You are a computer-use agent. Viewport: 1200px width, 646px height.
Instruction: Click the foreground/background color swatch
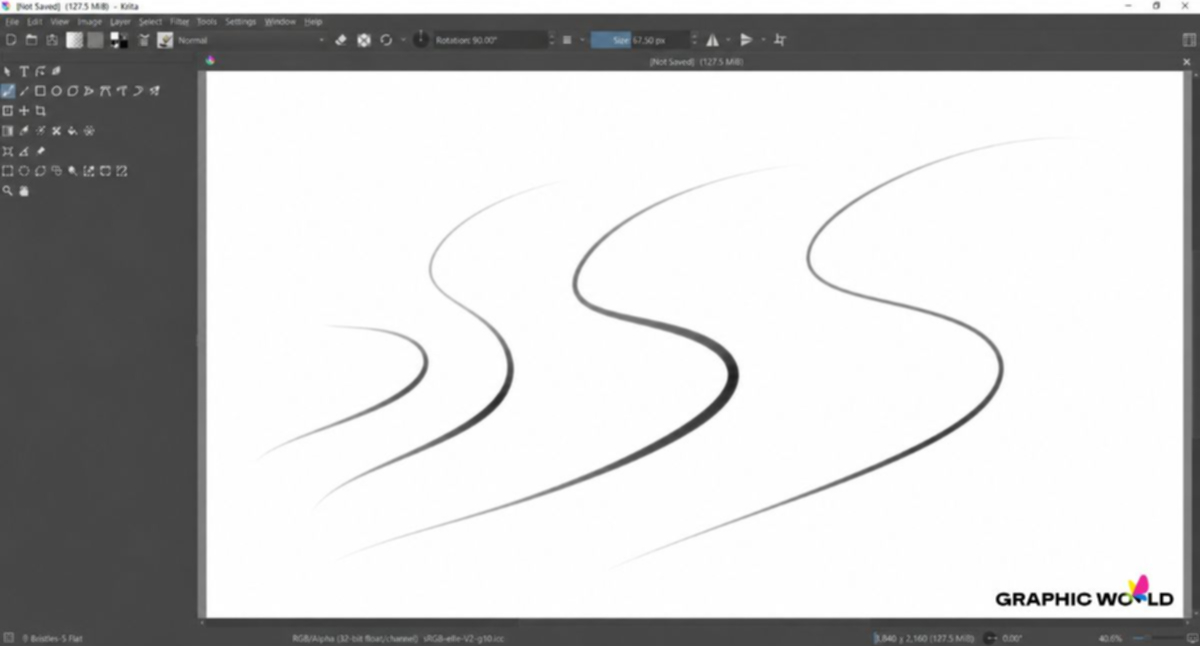[x=119, y=40]
